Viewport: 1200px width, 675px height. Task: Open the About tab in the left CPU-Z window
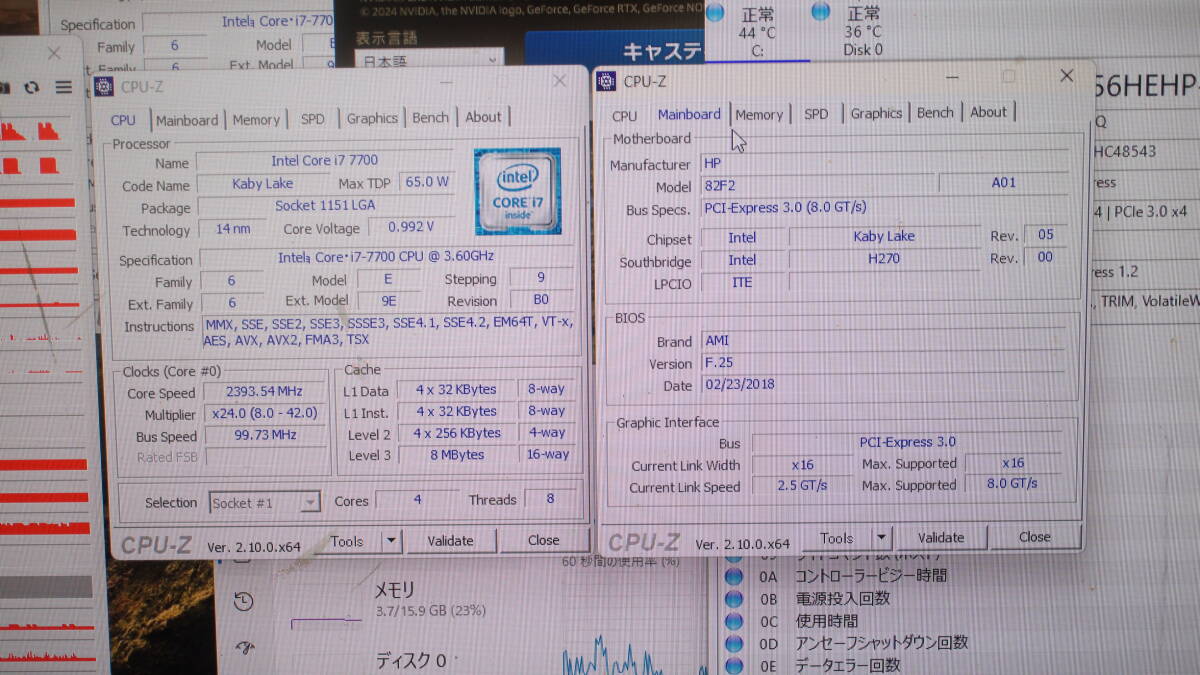(x=483, y=117)
